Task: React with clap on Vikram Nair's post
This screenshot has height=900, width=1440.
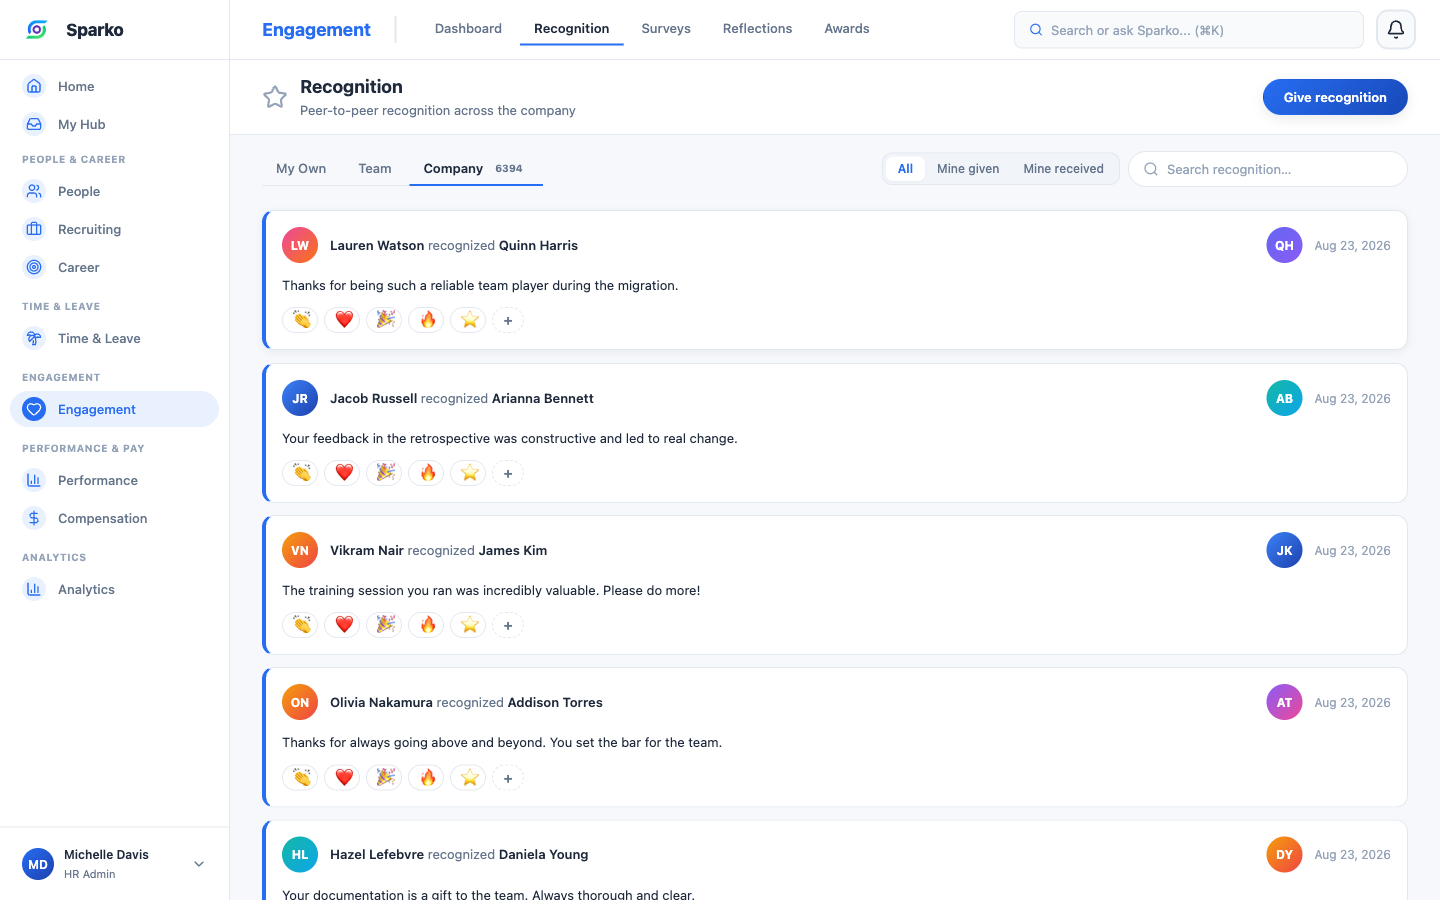Action: pyautogui.click(x=300, y=625)
